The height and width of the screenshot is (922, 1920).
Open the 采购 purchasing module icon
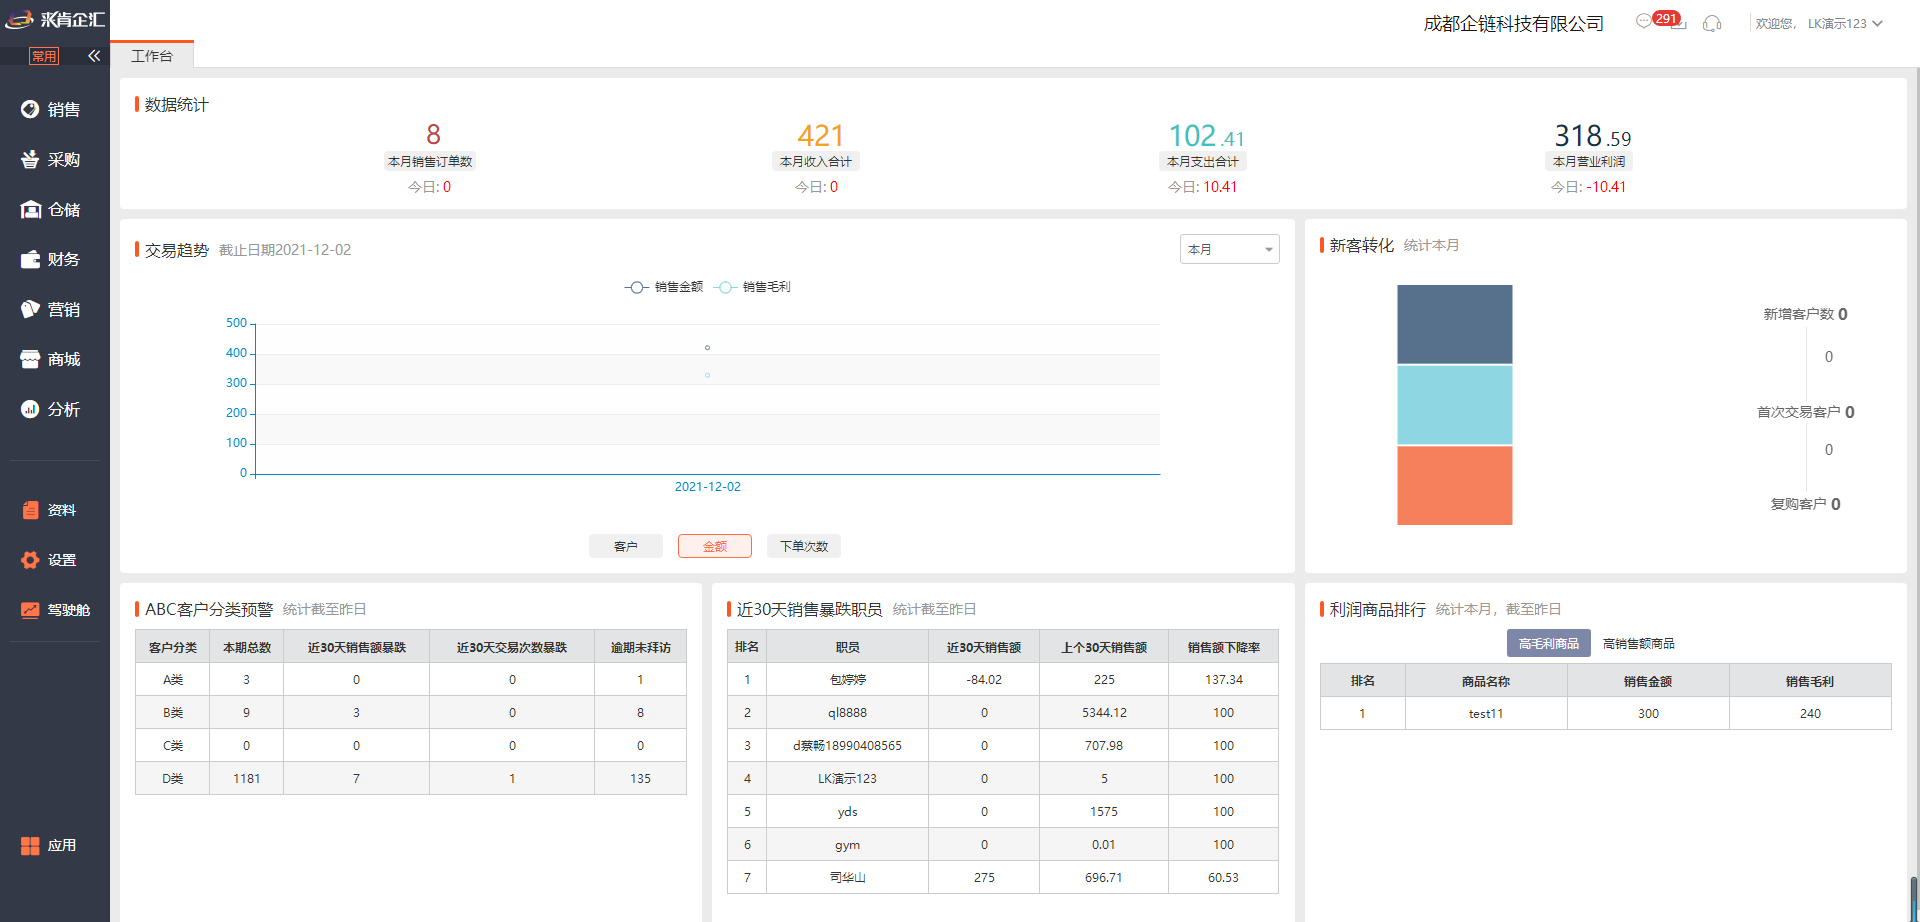point(30,159)
